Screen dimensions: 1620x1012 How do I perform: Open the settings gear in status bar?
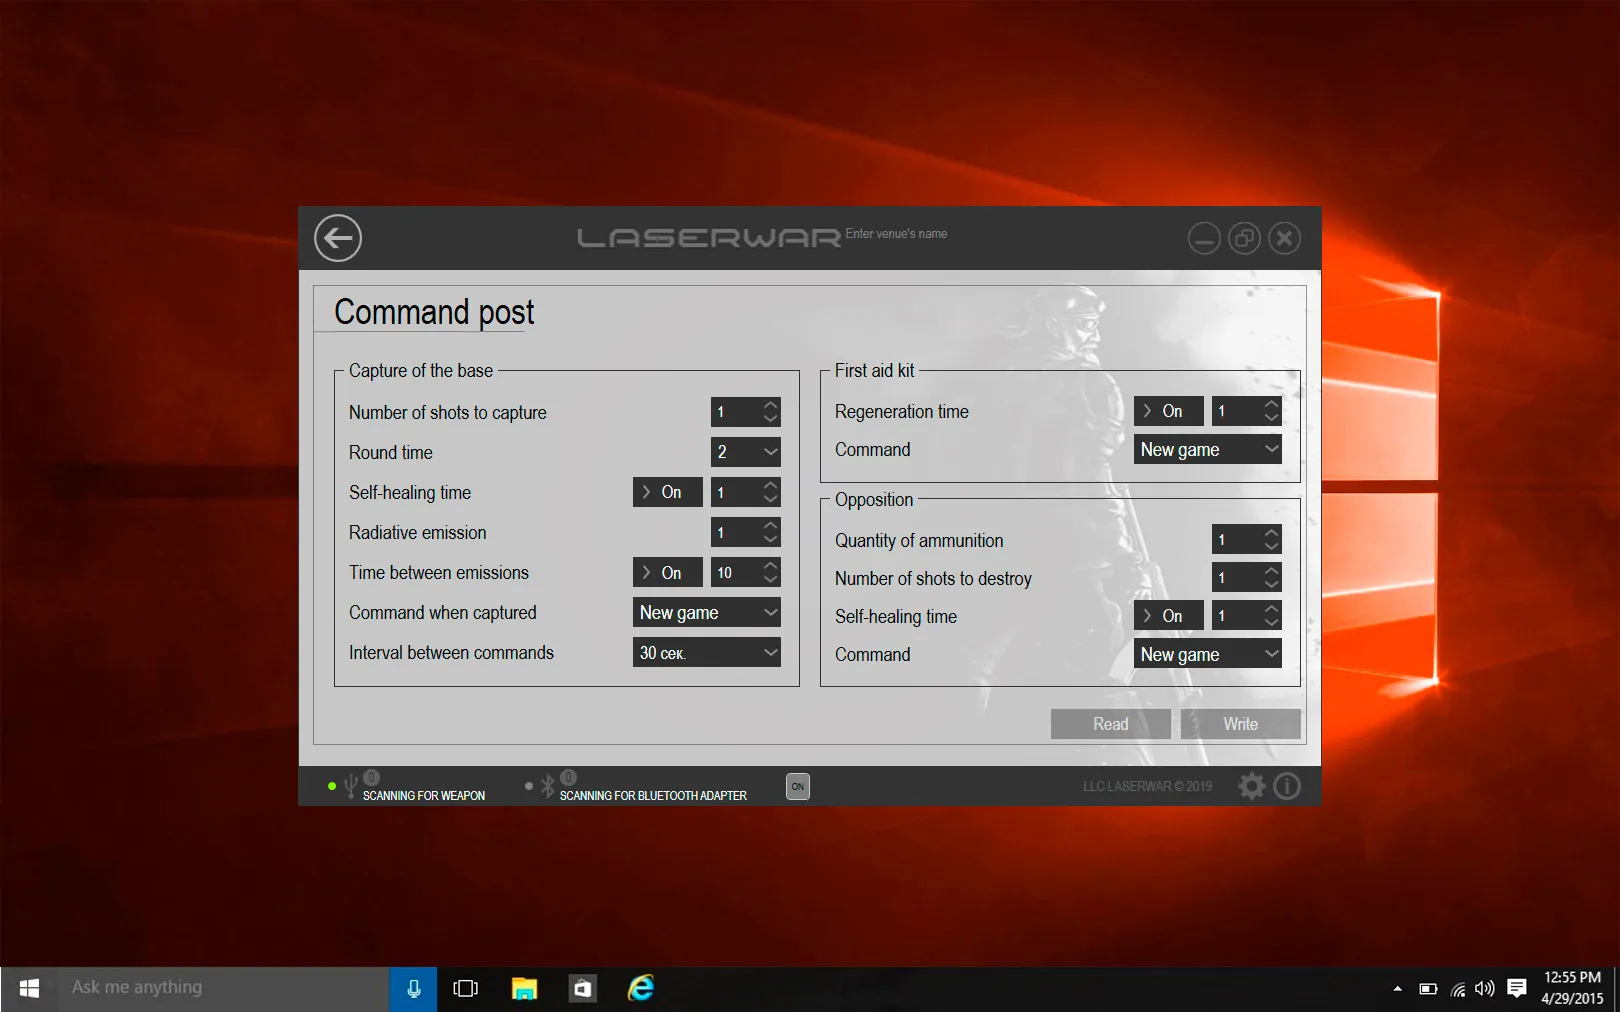point(1251,786)
